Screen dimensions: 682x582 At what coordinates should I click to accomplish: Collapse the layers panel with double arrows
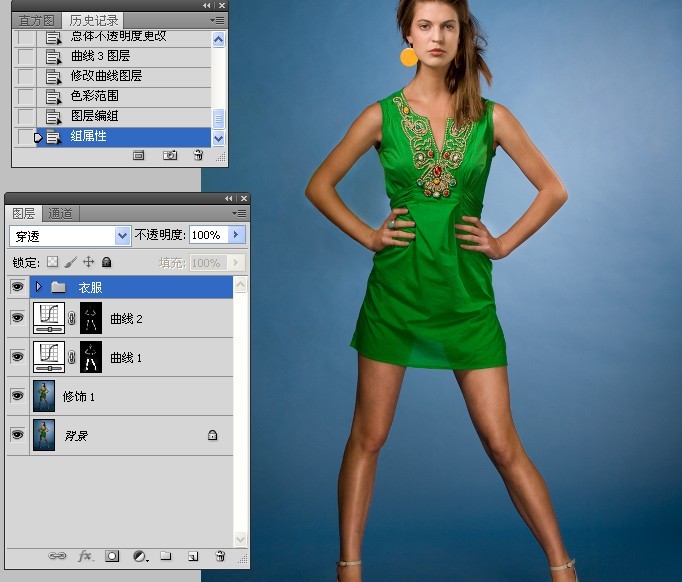click(229, 198)
